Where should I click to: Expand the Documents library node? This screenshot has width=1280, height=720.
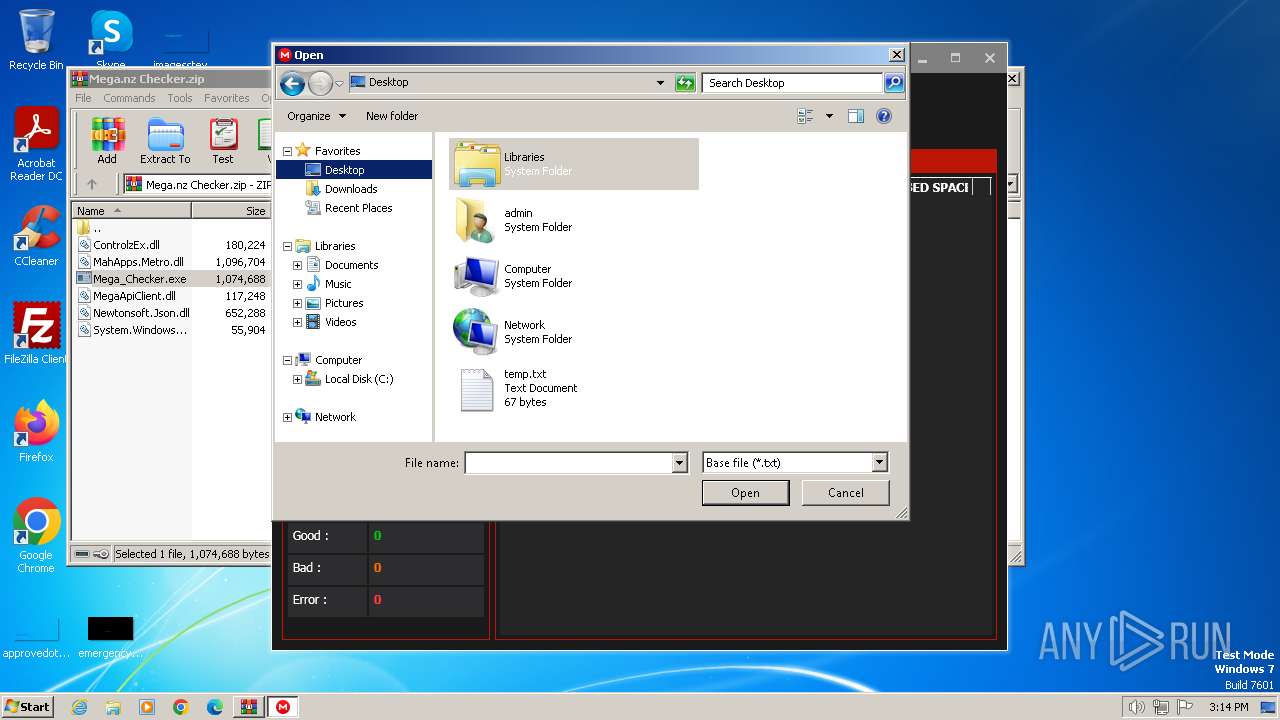(297, 265)
